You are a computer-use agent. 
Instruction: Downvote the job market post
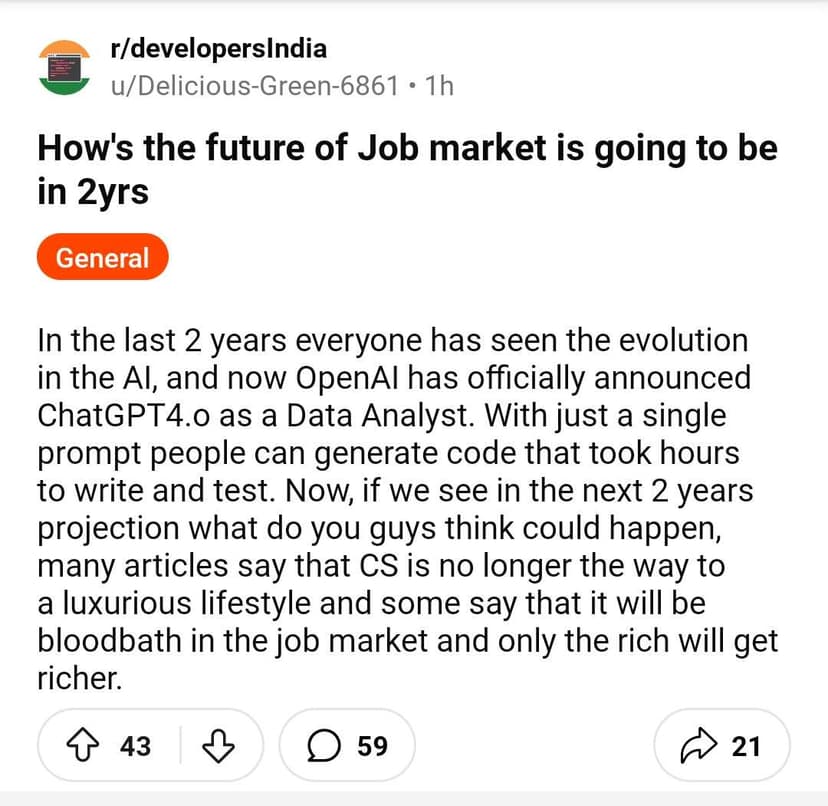click(218, 745)
